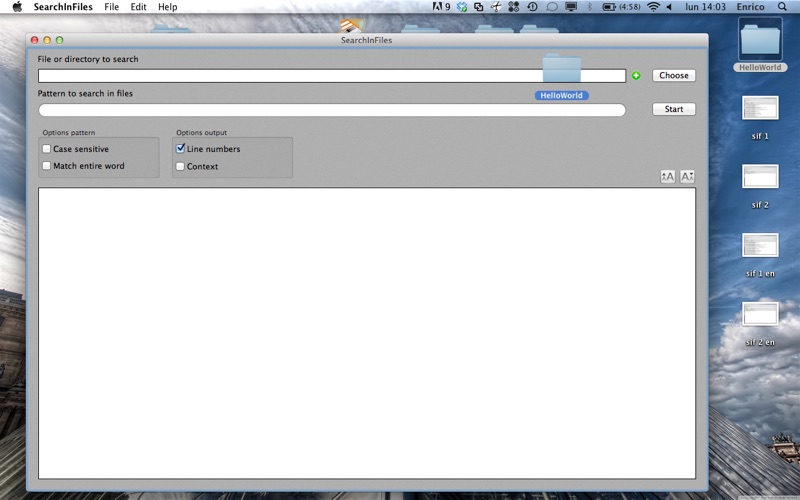Enable the Match entire word checkbox
The image size is (800, 500).
click(46, 166)
